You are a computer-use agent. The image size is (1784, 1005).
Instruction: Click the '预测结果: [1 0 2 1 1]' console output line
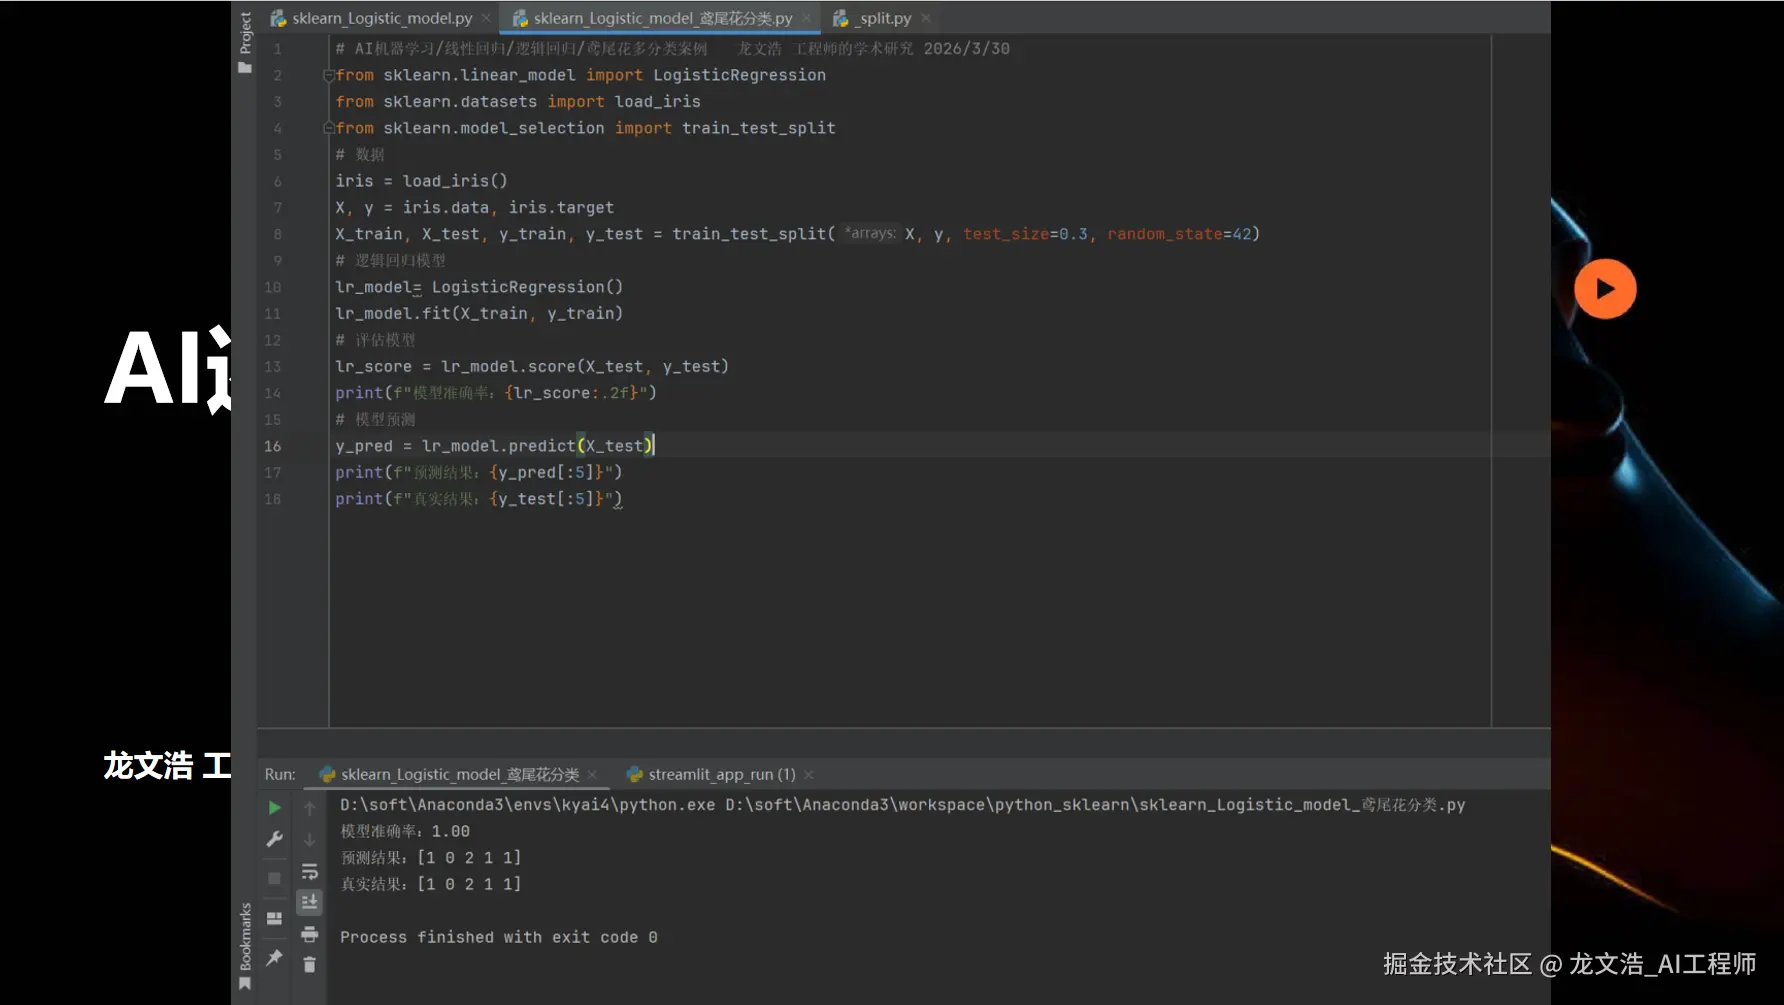point(431,858)
